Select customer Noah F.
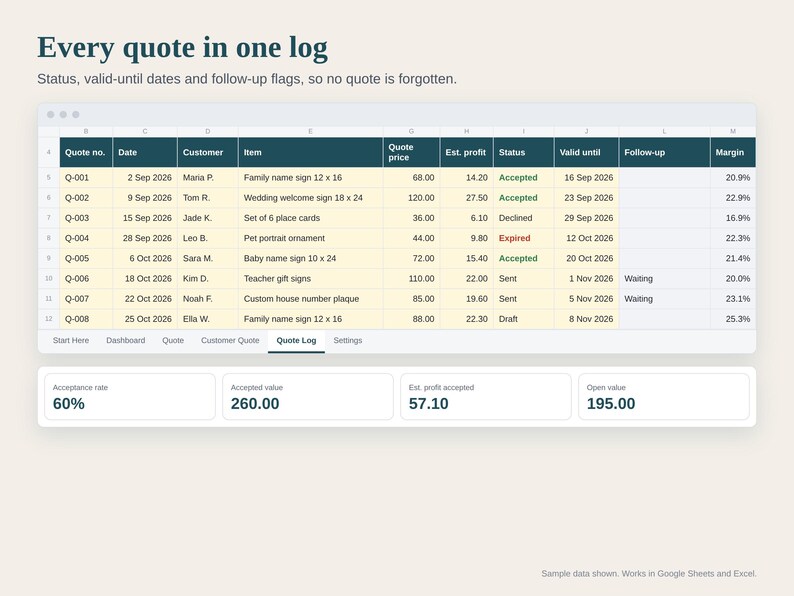 208,299
